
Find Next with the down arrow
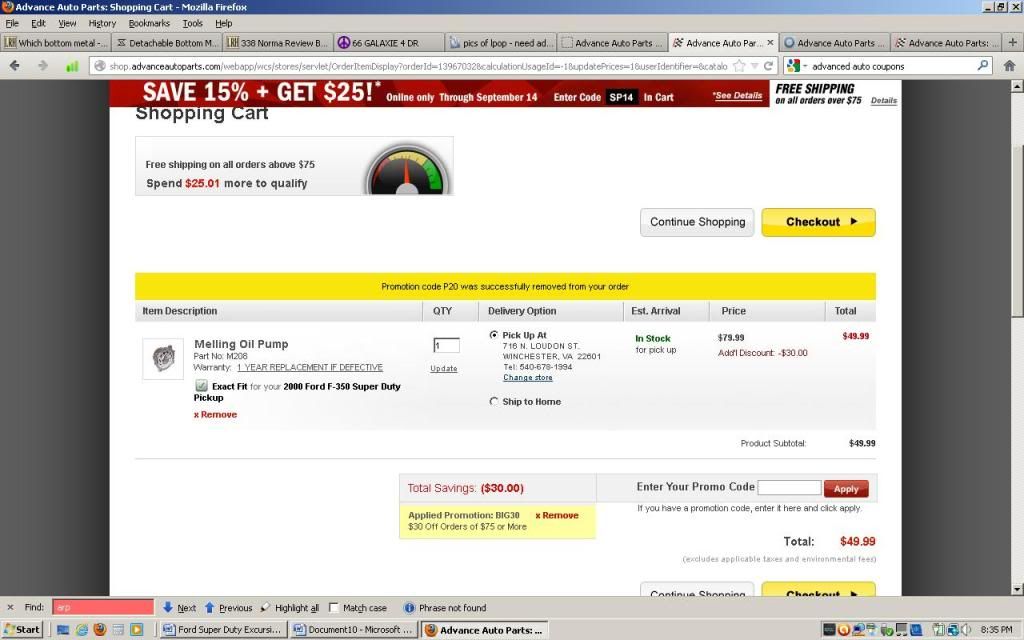pos(179,607)
